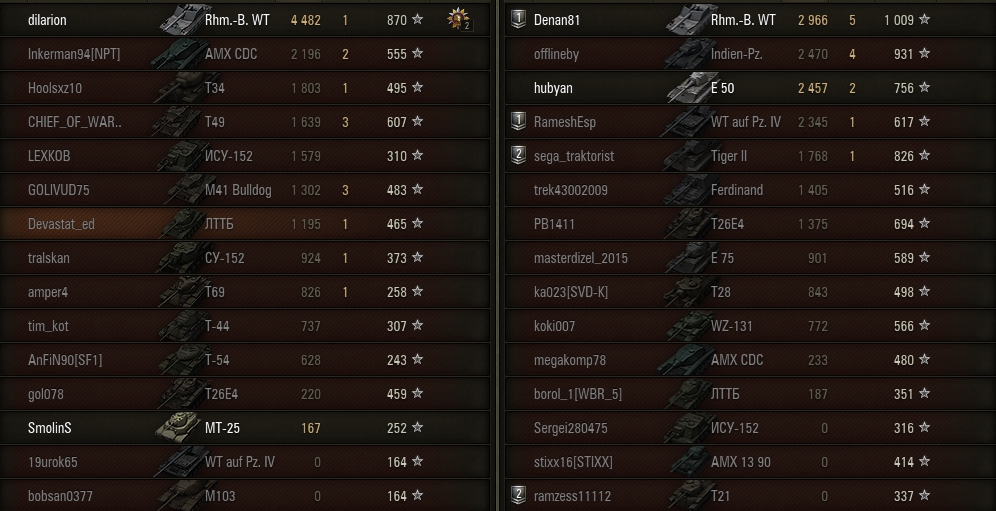
Task: Open player stixx16[STIXX] entry
Action: pyautogui.click(x=573, y=462)
